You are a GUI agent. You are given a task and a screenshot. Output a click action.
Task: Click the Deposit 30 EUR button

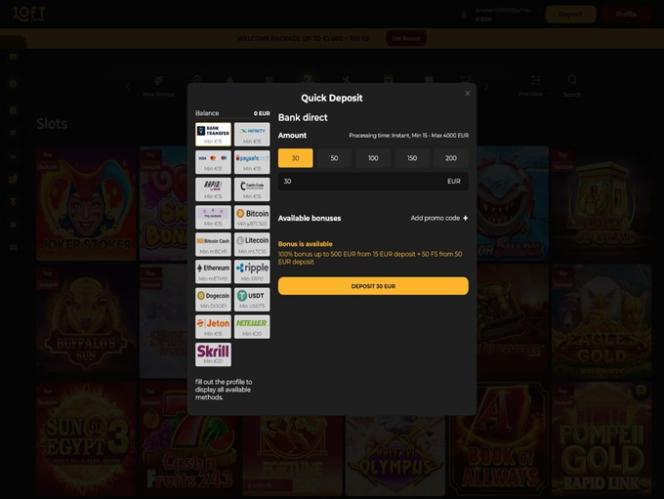(373, 286)
